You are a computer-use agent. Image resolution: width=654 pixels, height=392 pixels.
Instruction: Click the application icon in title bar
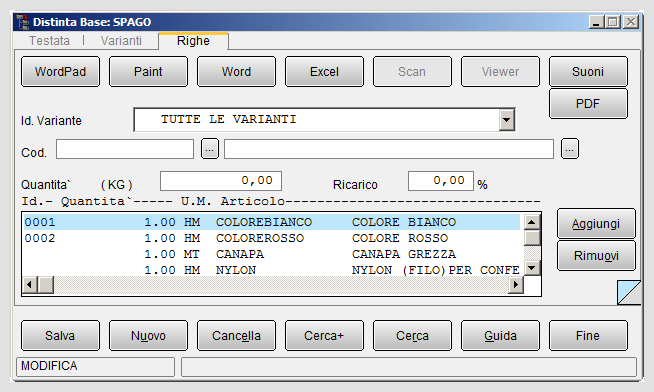point(22,22)
